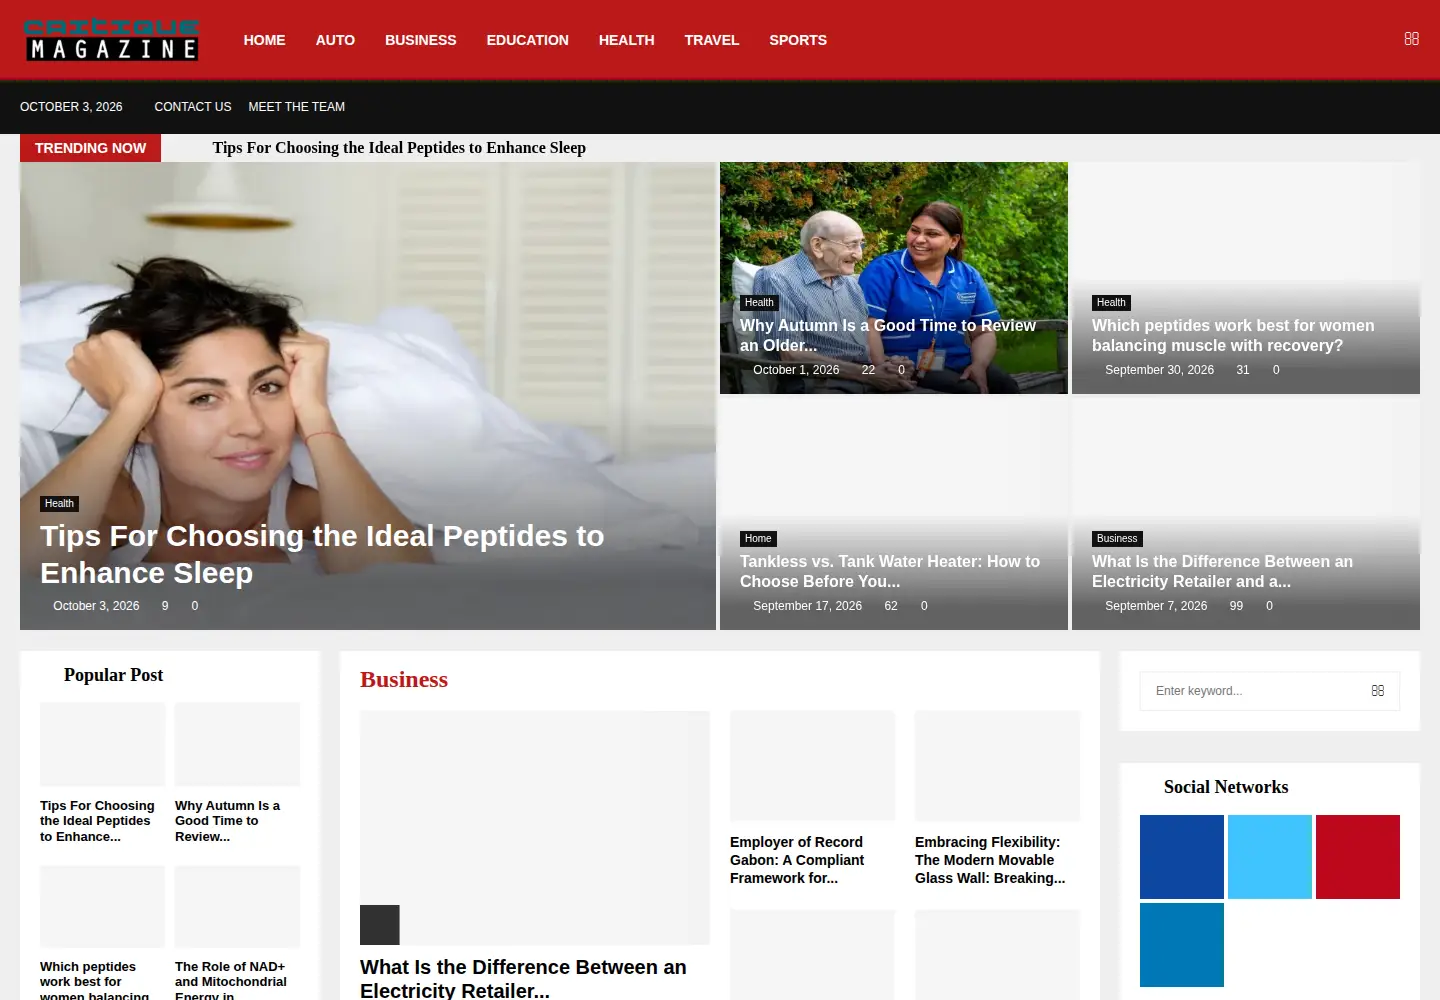The width and height of the screenshot is (1440, 1000).
Task: Click thumbnail above Employer of Record Gabon
Action: [812, 766]
